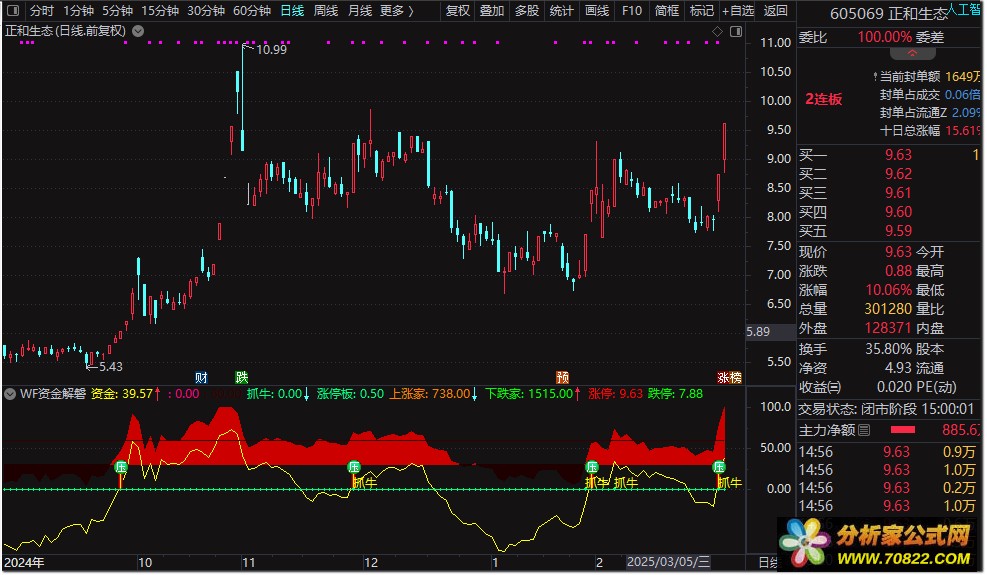
Task: Click the orange 预 forecast marker
Action: click(563, 377)
